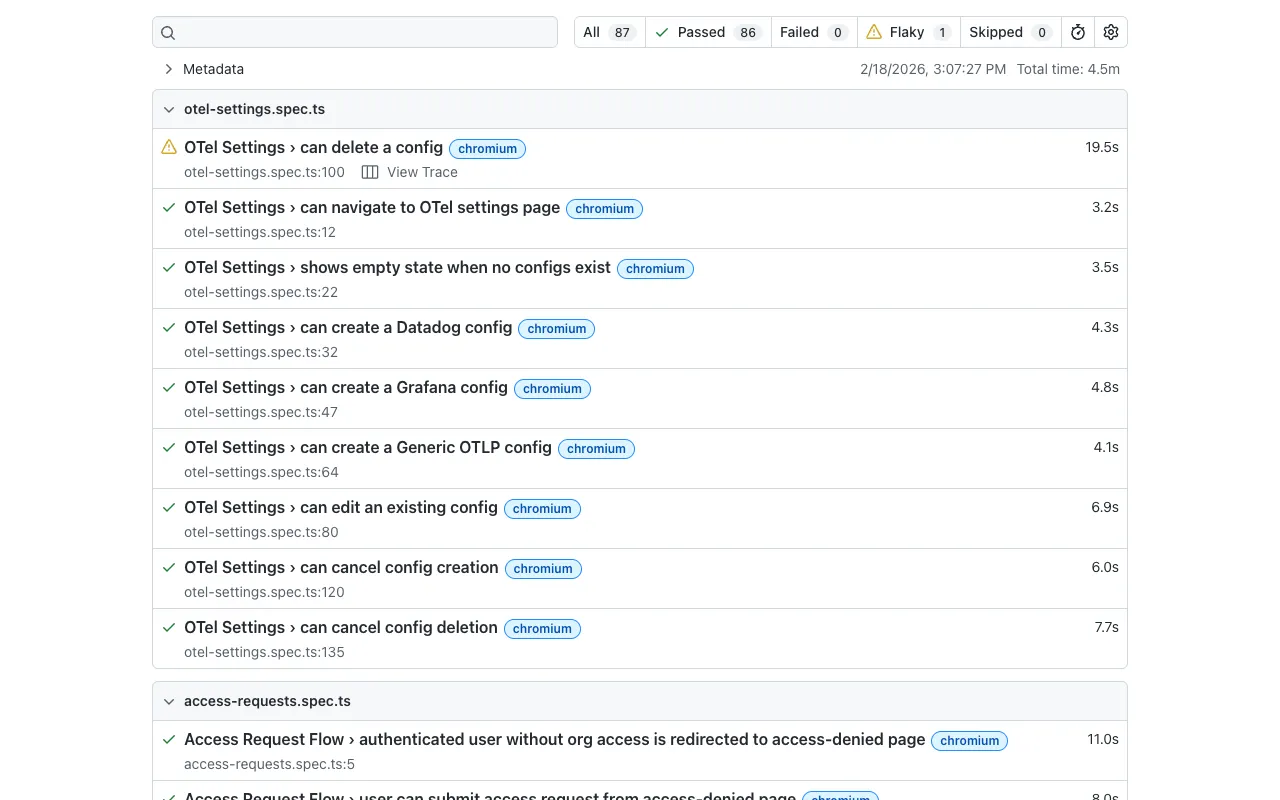
Task: Open the Flaky tests tab
Action: (906, 31)
